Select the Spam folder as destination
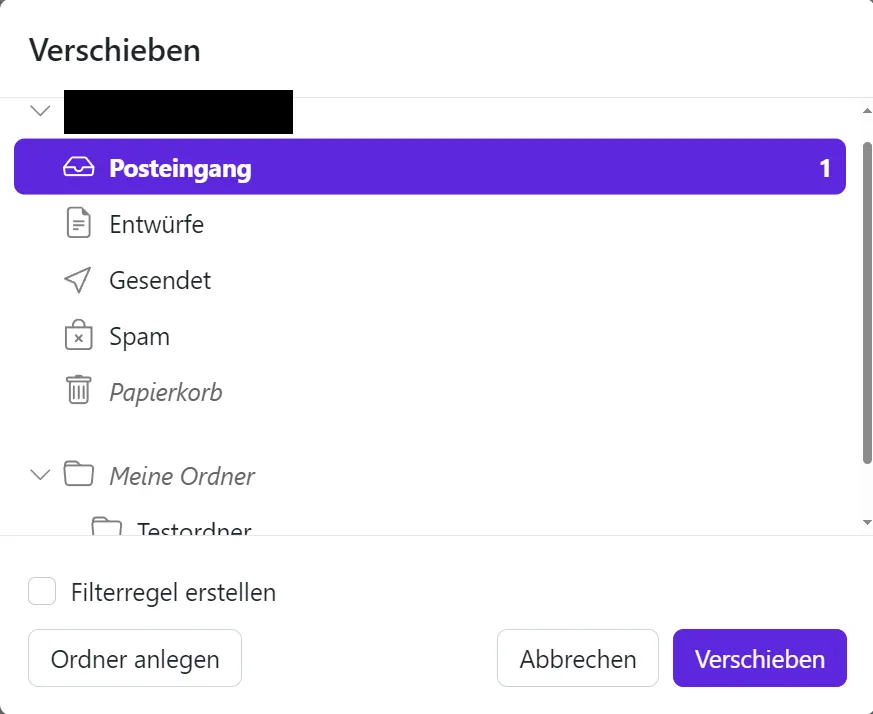This screenshot has height=714, width=873. point(139,336)
